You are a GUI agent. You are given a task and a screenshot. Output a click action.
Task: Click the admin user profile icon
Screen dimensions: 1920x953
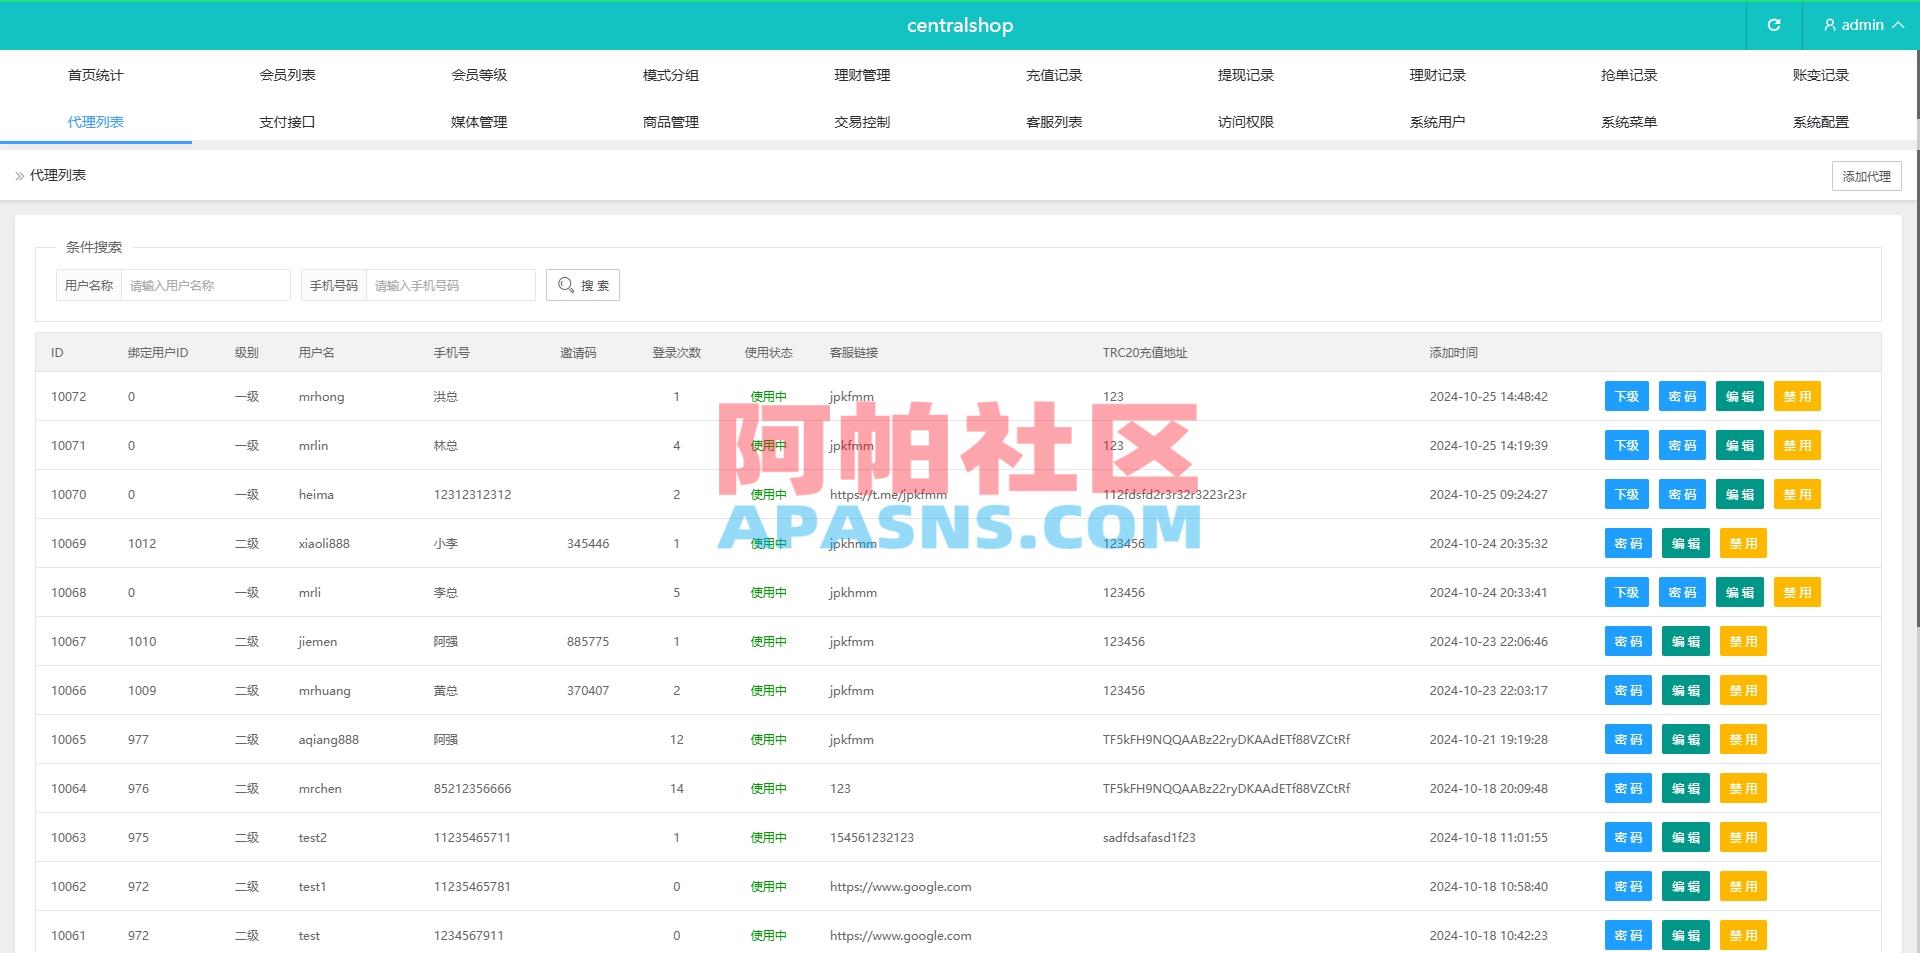point(1829,25)
